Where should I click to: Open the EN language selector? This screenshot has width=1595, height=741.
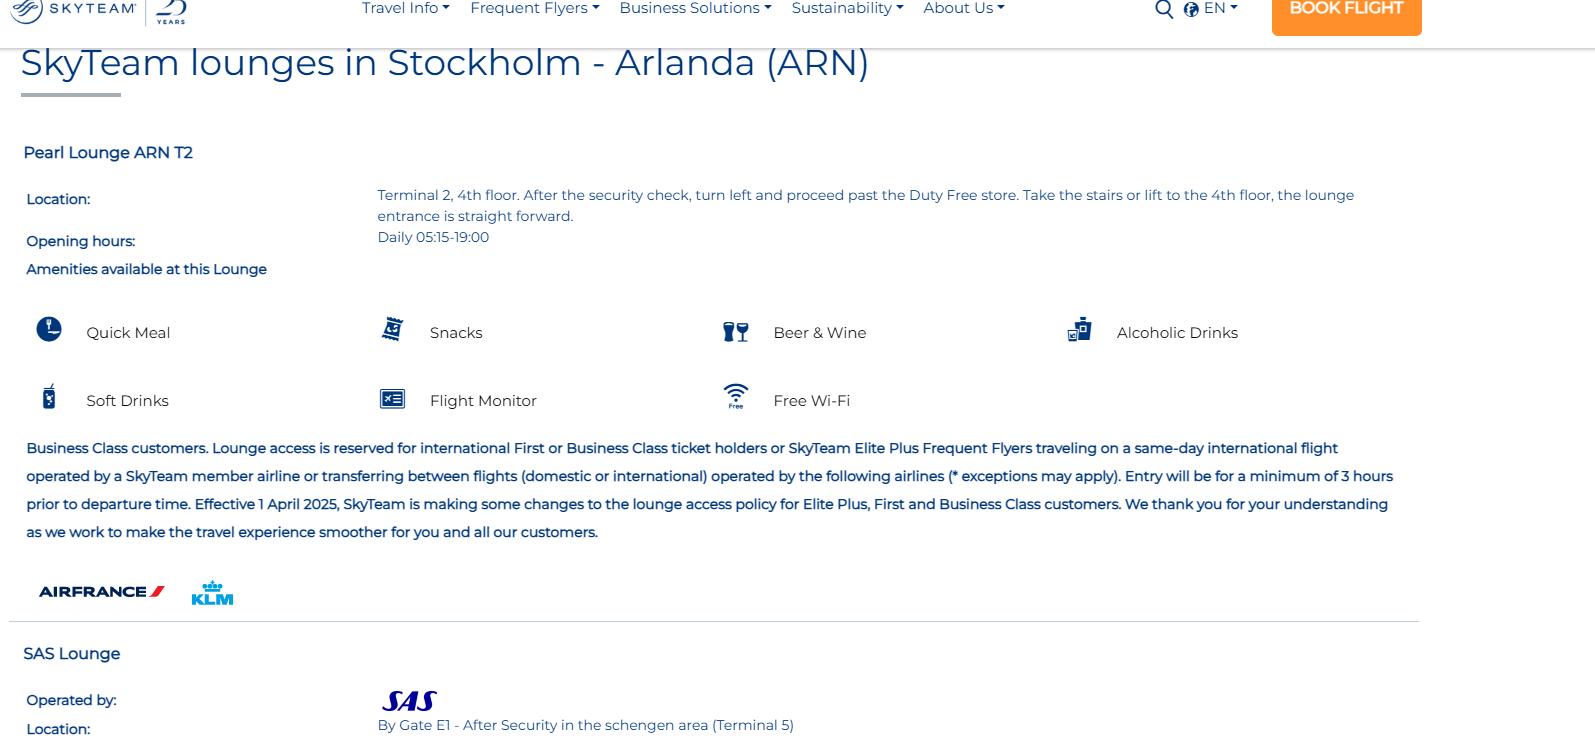click(1220, 8)
